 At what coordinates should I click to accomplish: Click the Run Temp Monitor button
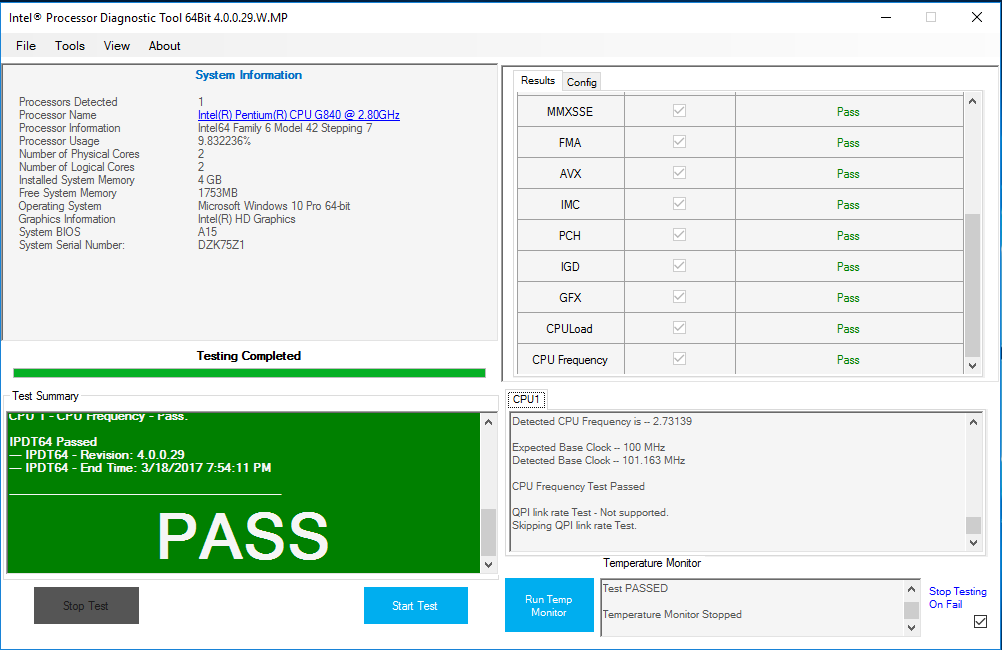coord(548,605)
